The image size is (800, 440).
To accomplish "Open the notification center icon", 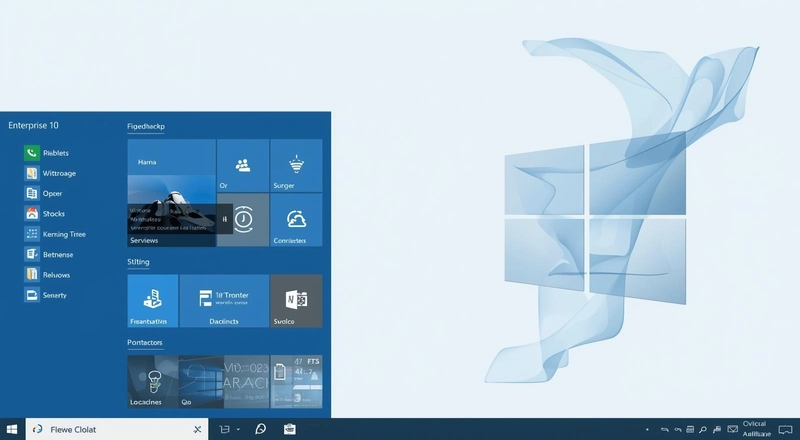I will click(785, 430).
